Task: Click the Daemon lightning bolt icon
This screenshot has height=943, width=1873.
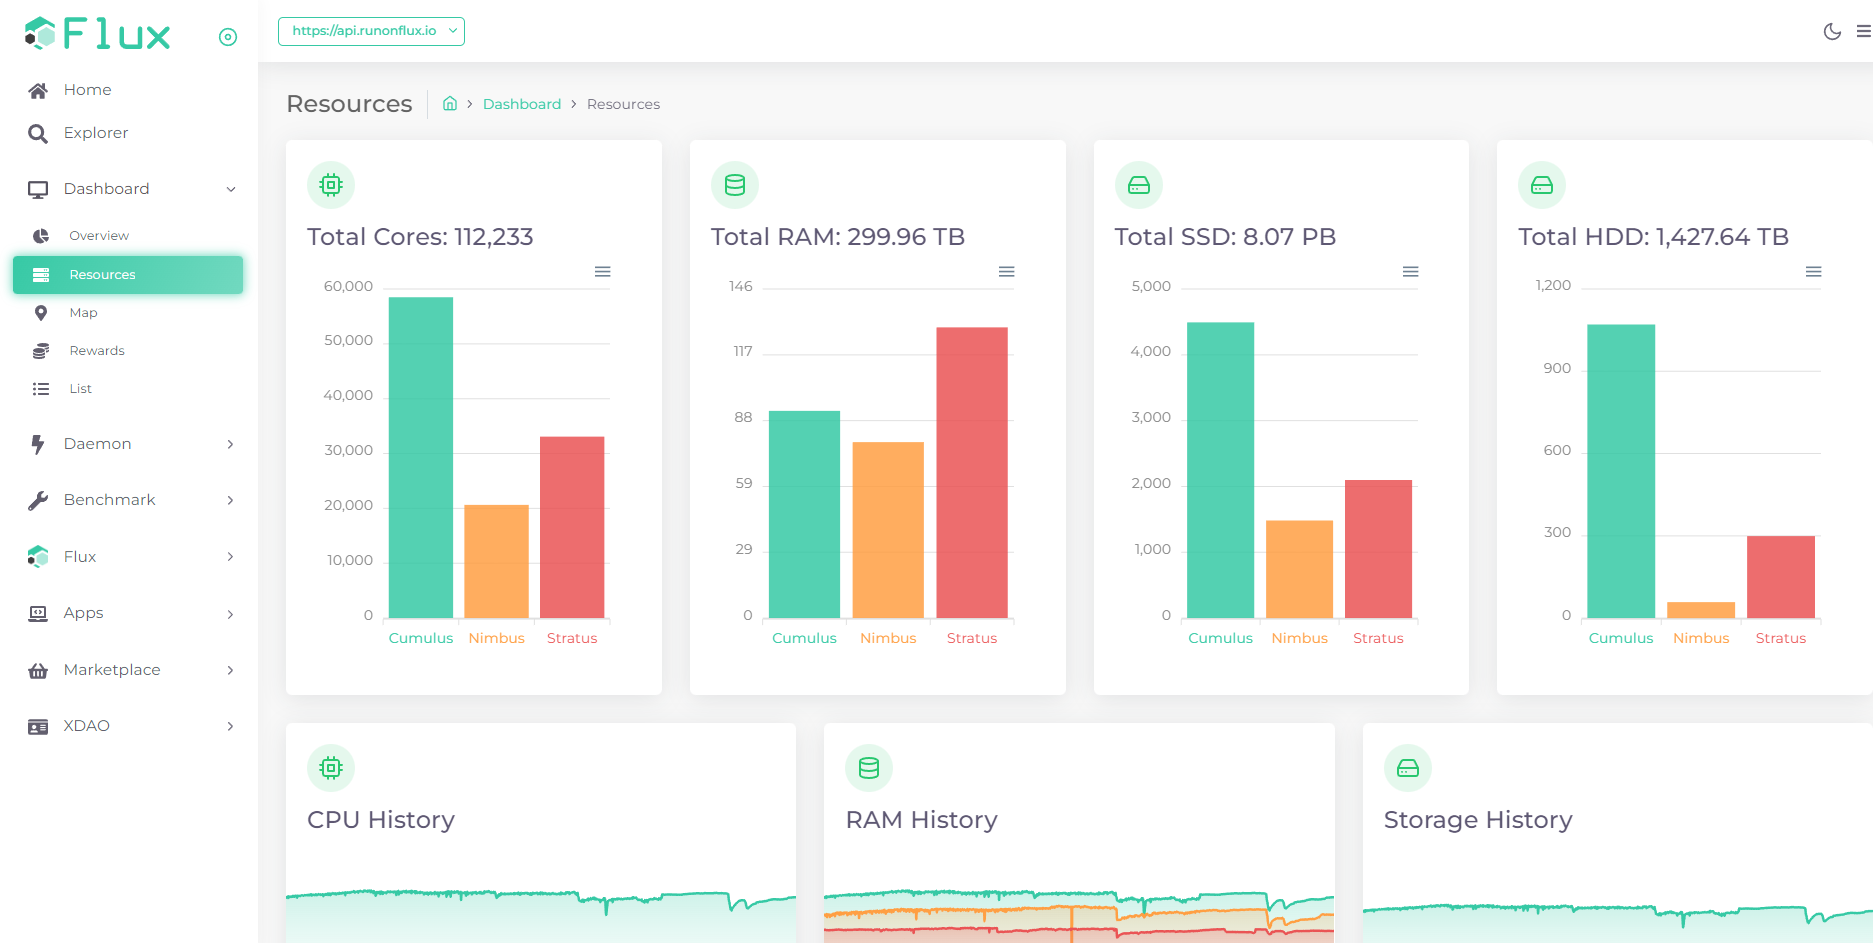Action: tap(38, 444)
